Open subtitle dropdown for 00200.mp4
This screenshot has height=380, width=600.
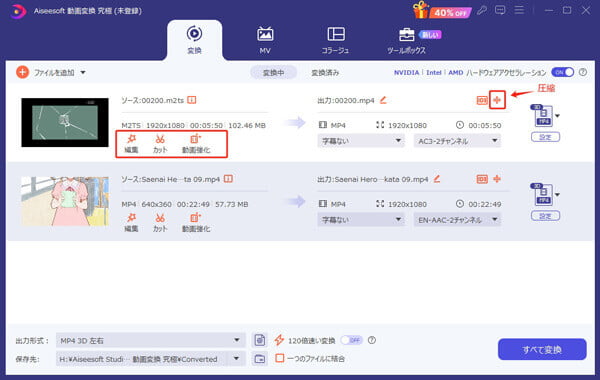click(361, 141)
